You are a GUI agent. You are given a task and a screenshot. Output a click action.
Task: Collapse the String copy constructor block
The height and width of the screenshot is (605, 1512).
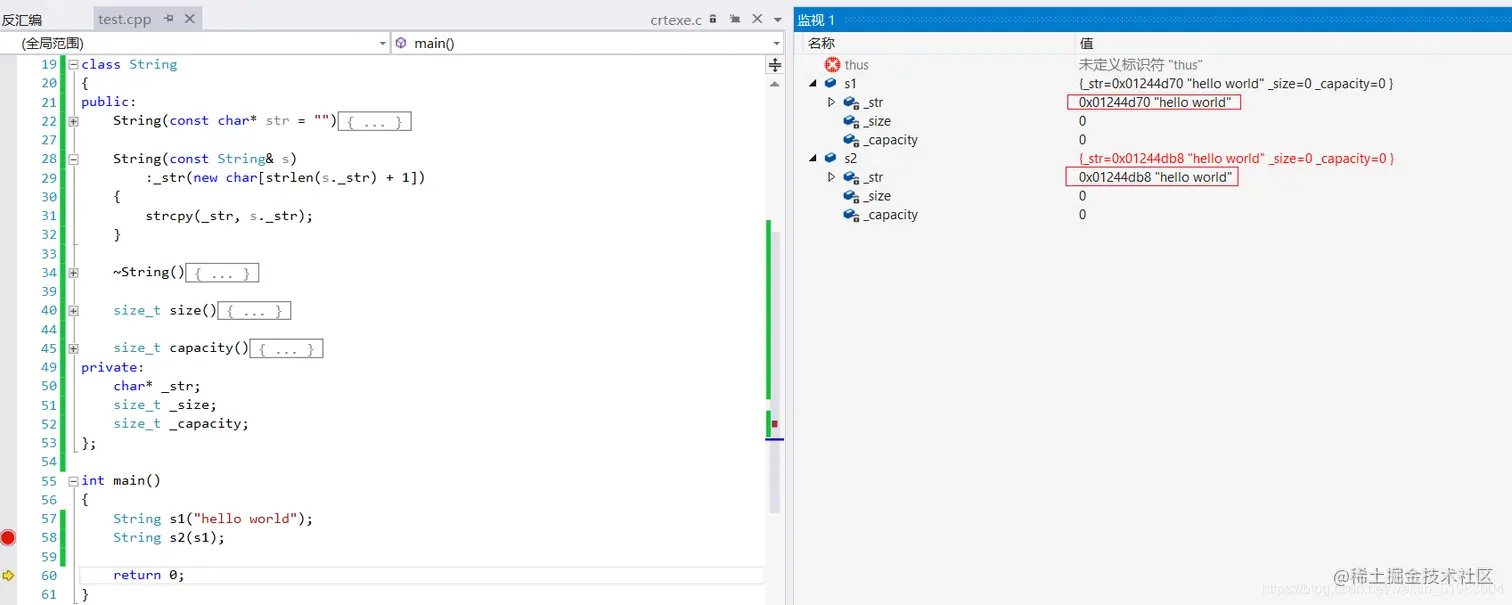coord(73,159)
